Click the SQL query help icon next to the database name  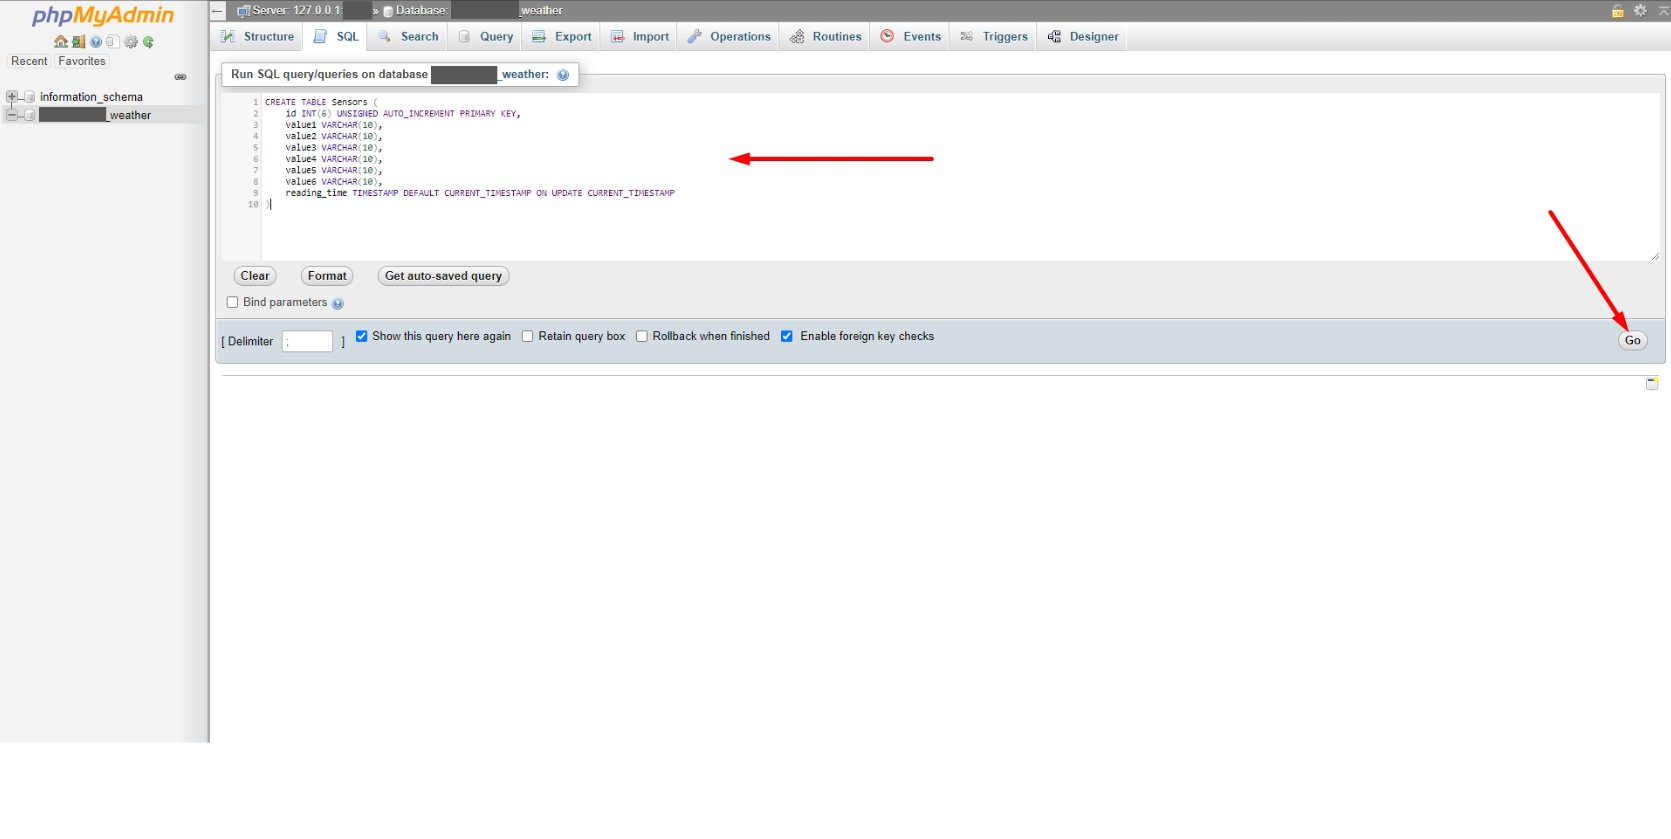pyautogui.click(x=563, y=75)
